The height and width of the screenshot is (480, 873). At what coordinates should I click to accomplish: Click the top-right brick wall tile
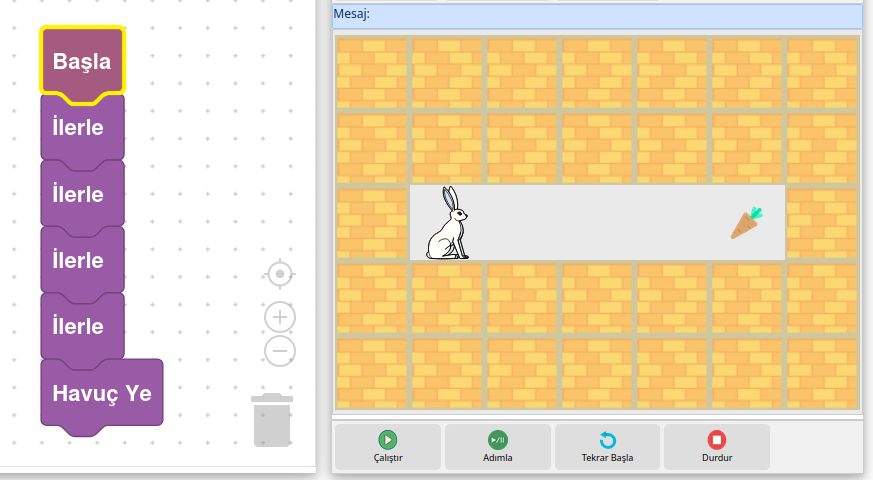coord(822,73)
